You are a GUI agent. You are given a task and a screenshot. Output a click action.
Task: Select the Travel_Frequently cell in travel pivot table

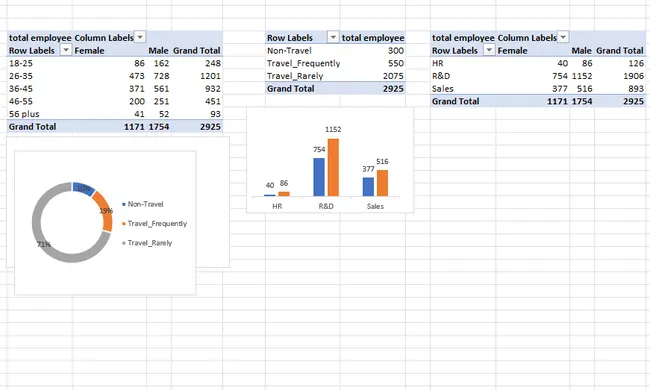pos(303,63)
